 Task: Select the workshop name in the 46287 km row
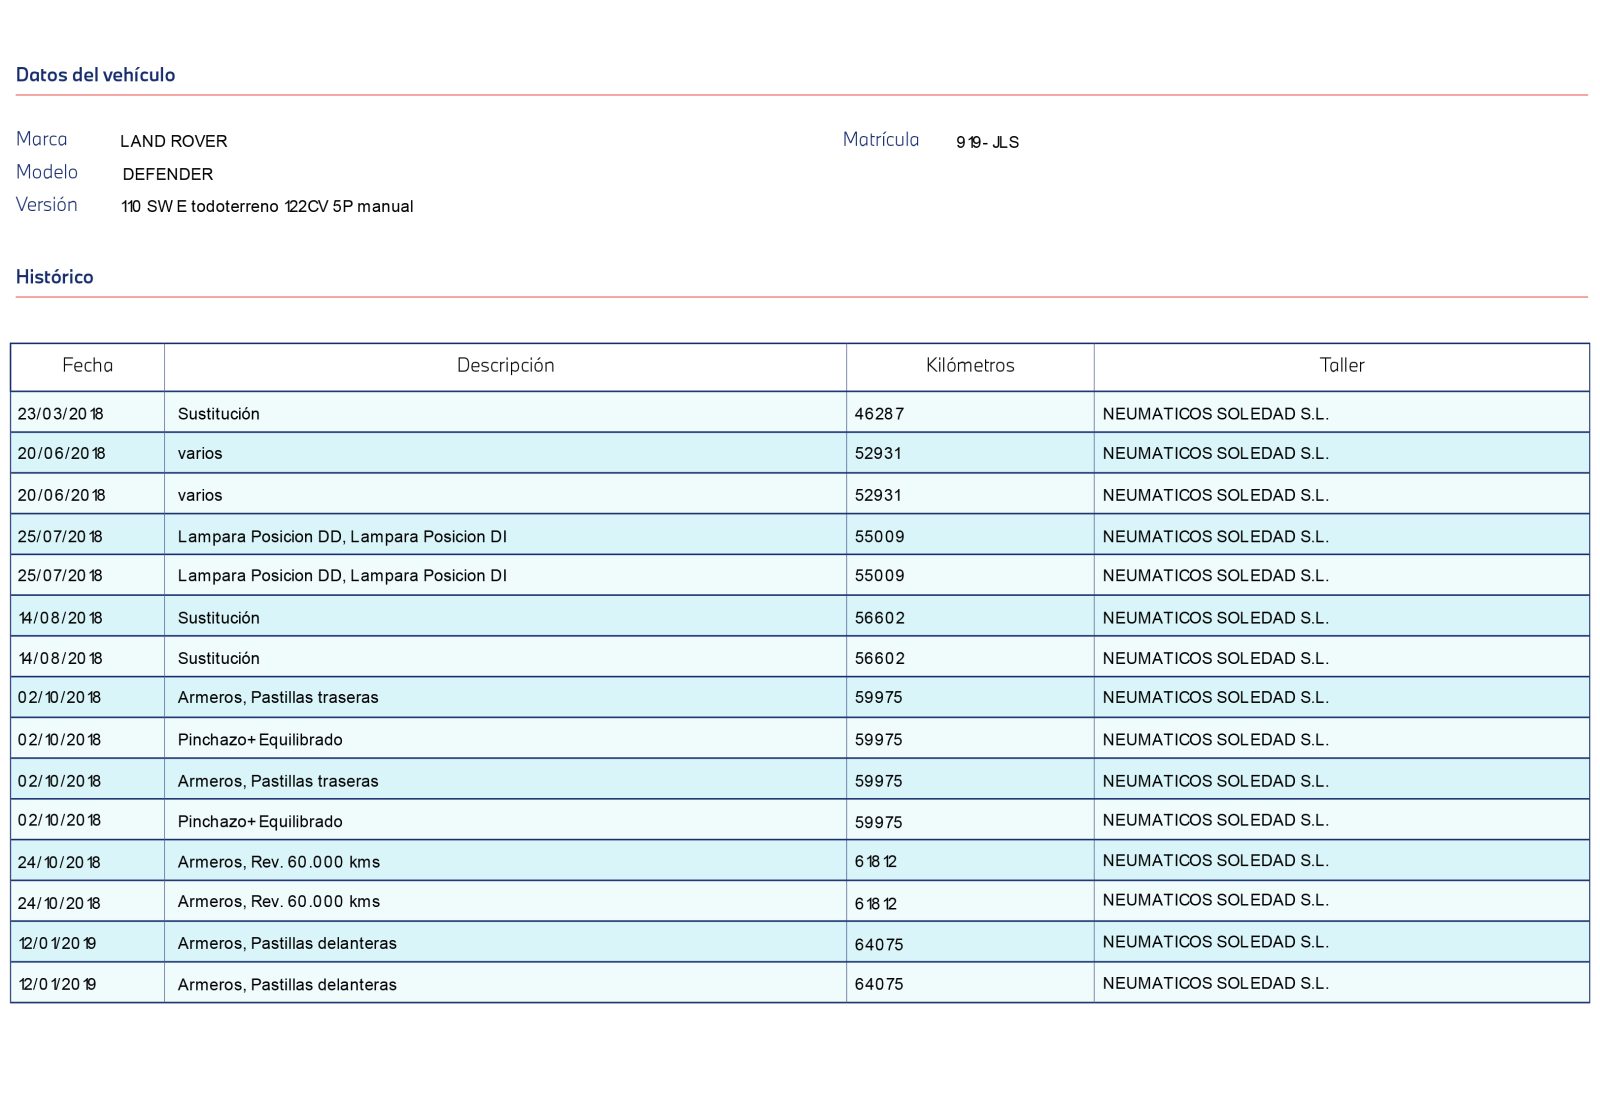[x=1215, y=414]
